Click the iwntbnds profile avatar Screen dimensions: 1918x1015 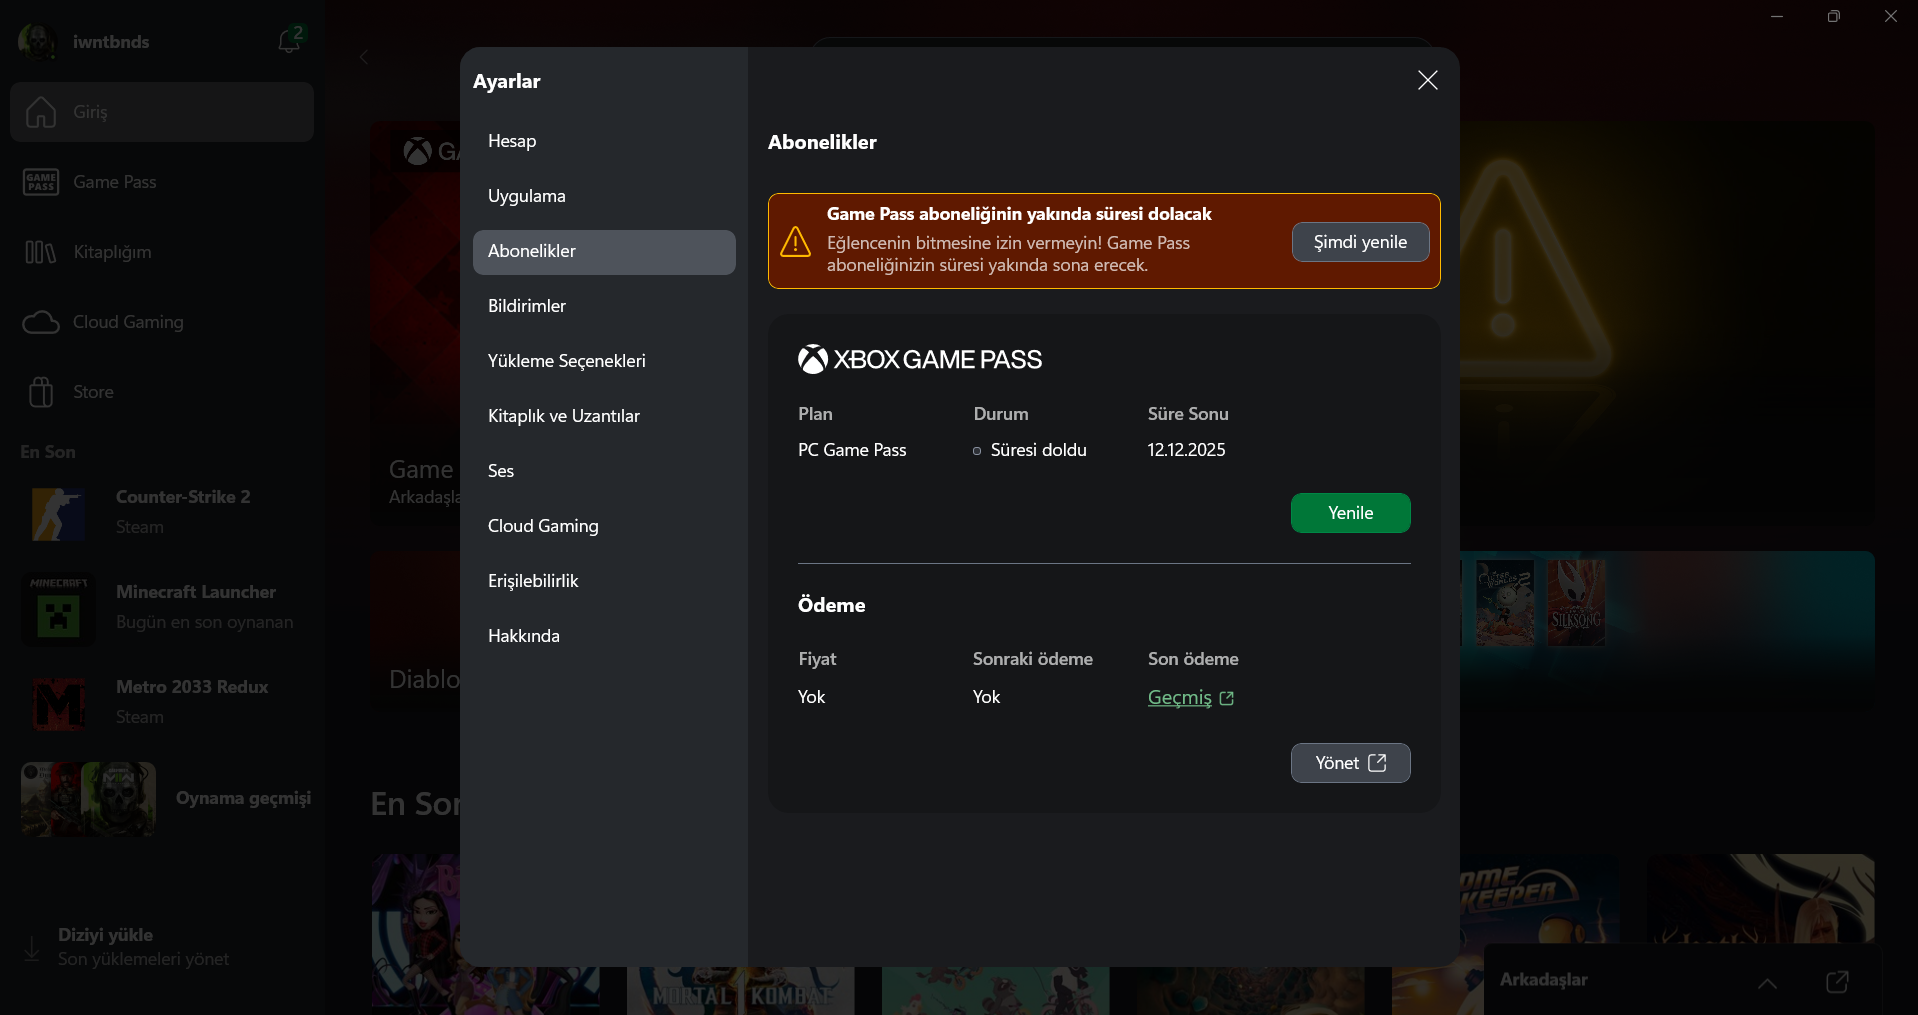[x=37, y=42]
